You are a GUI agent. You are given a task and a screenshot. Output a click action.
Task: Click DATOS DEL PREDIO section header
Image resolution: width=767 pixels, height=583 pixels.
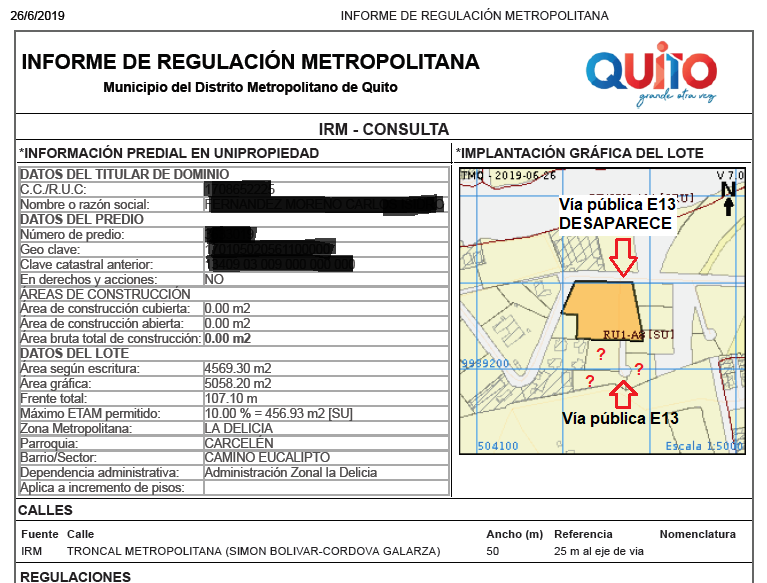click(x=82, y=219)
